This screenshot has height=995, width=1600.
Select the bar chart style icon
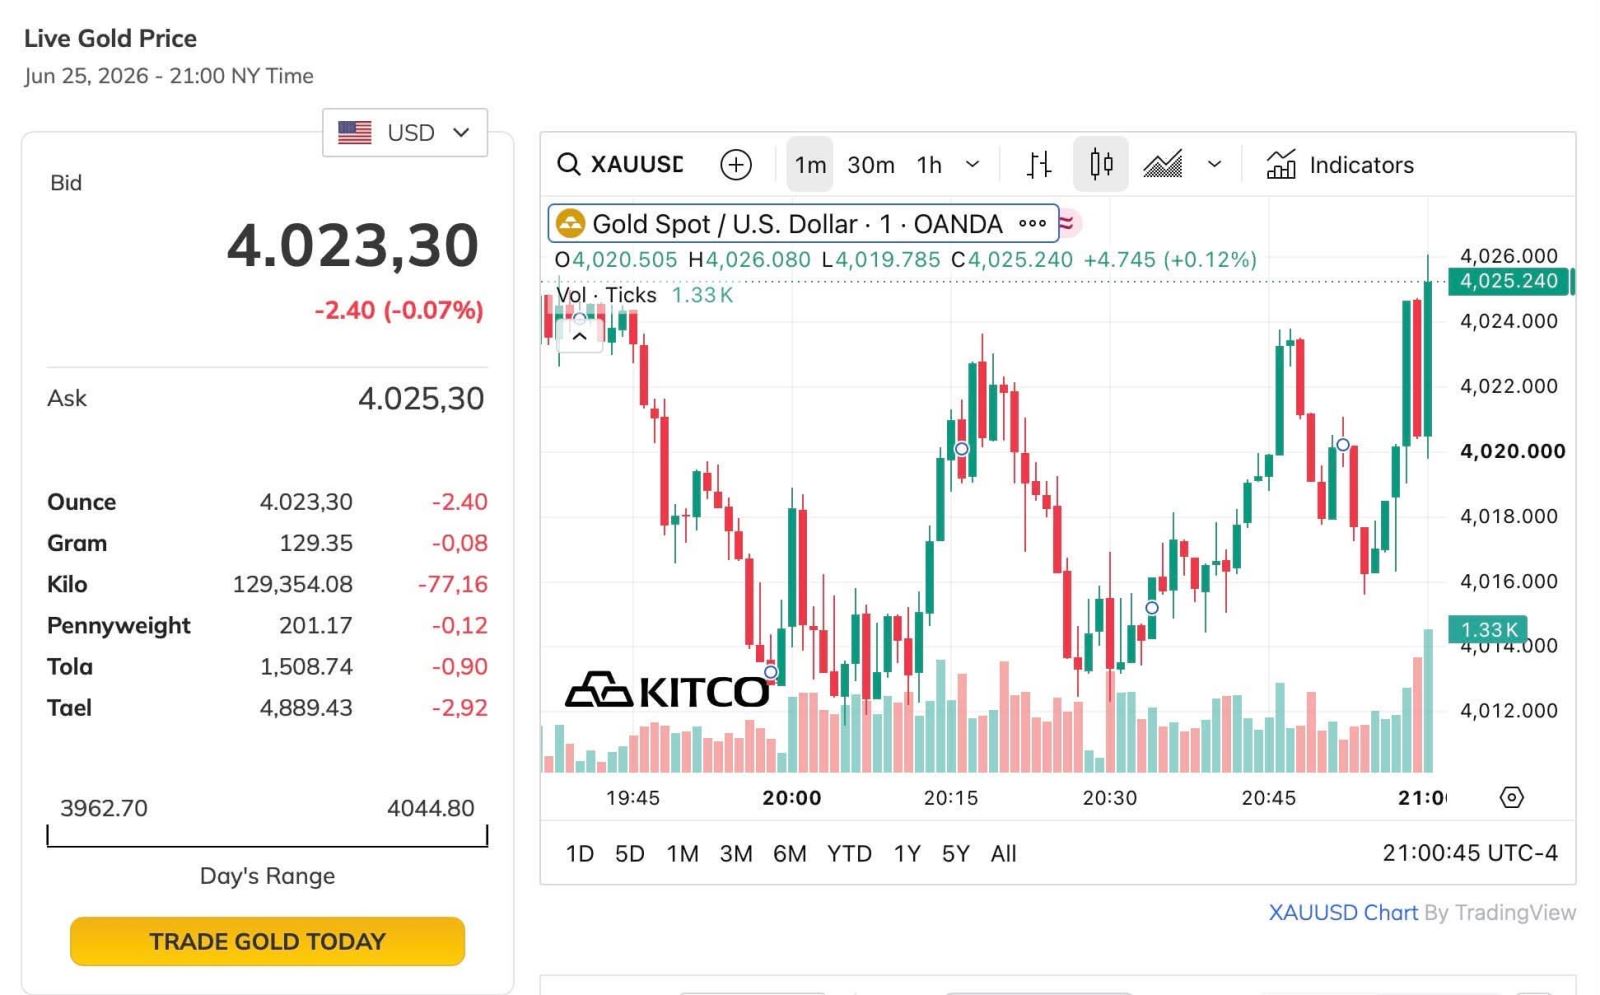point(1039,164)
